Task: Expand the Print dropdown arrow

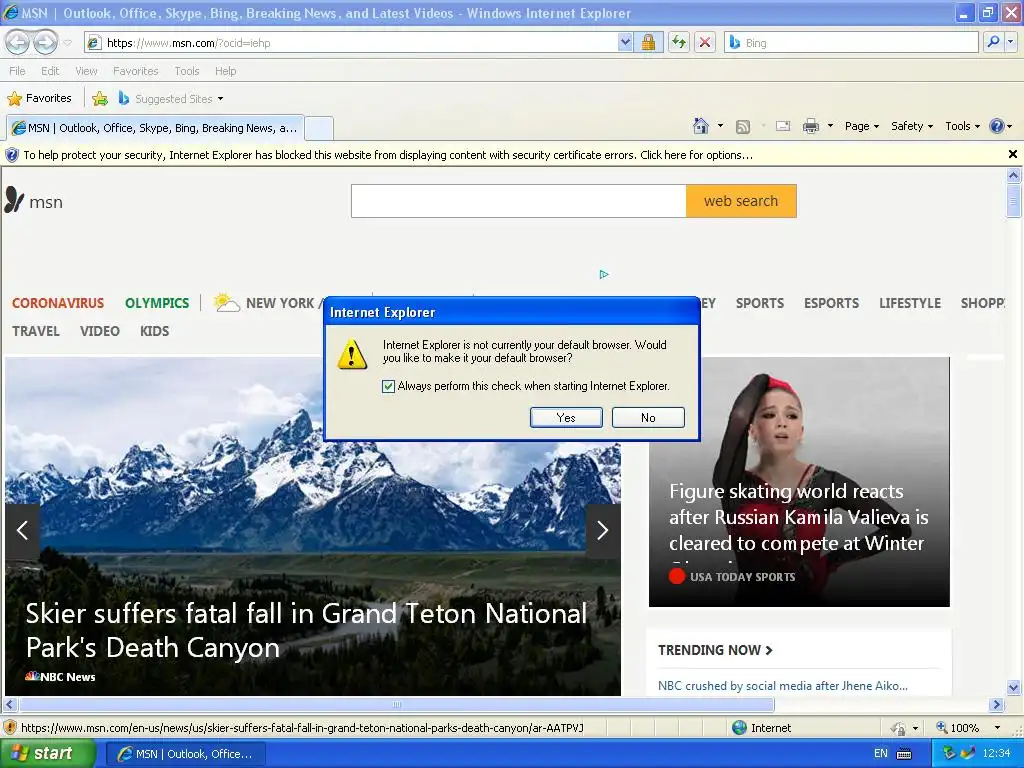Action: click(x=830, y=126)
